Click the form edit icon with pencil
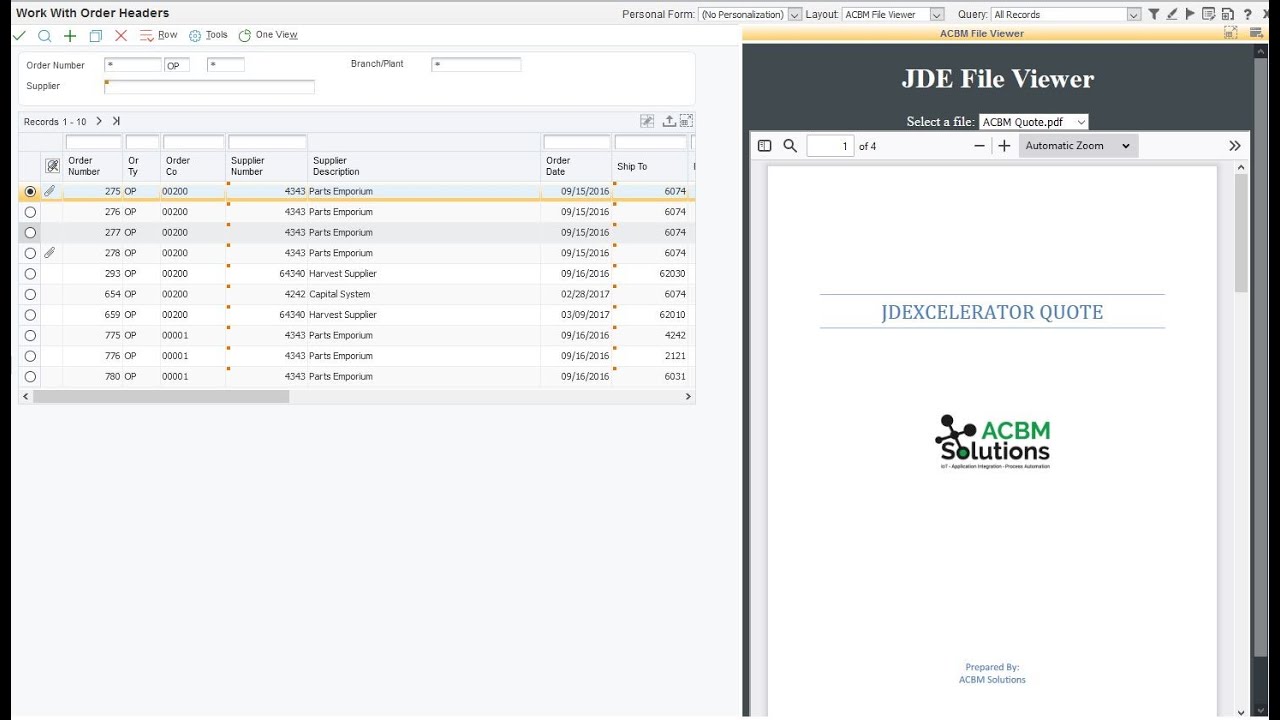 (1209, 14)
